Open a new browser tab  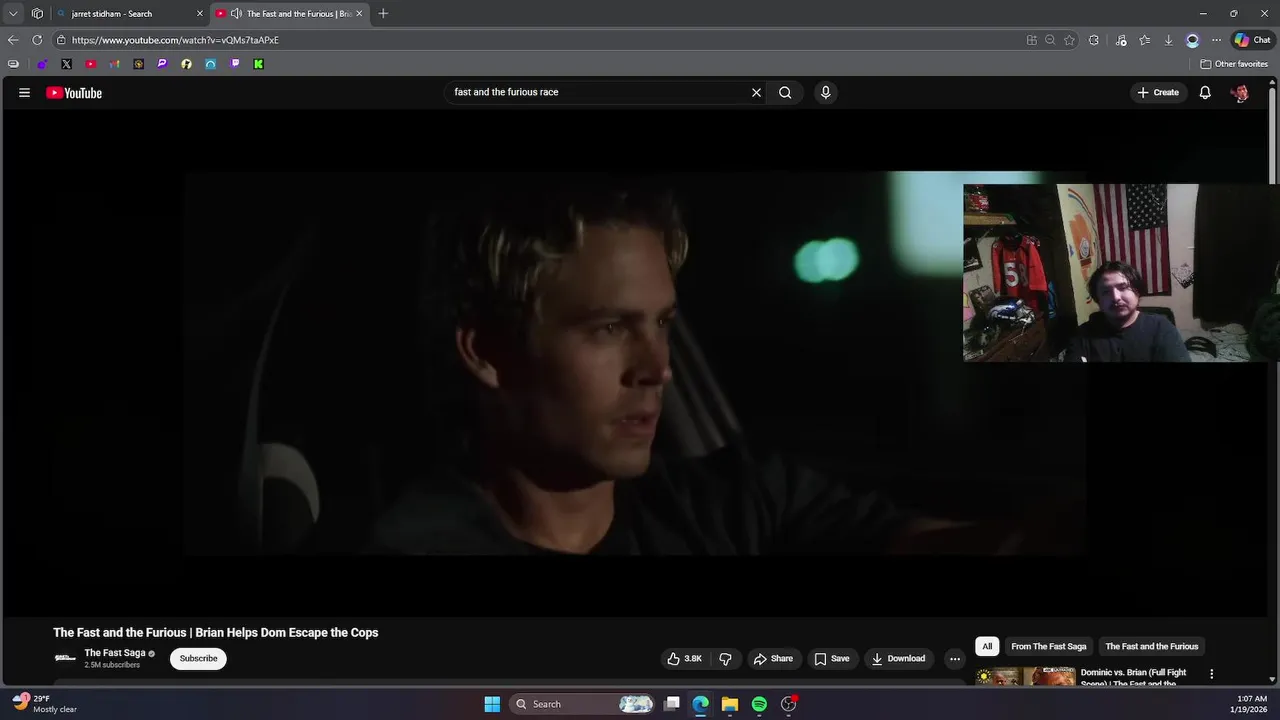point(383,14)
